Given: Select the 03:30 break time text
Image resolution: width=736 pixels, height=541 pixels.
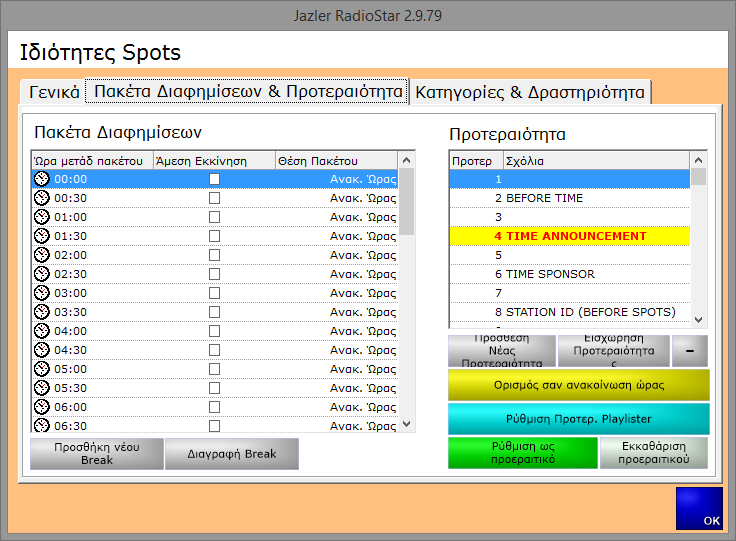Looking at the screenshot, I should pyautogui.click(x=70, y=312).
